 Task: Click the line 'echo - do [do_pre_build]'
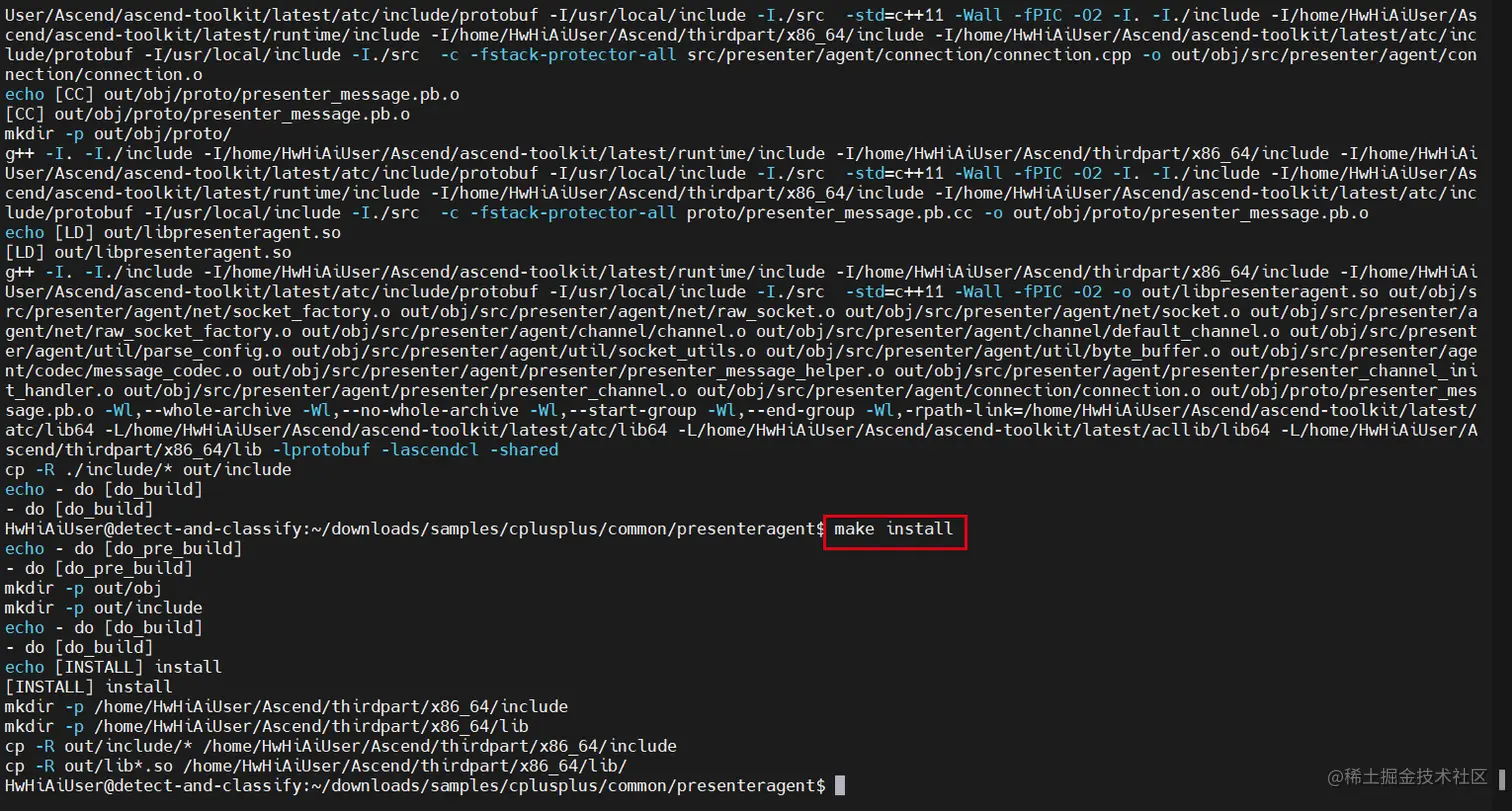[x=124, y=549]
